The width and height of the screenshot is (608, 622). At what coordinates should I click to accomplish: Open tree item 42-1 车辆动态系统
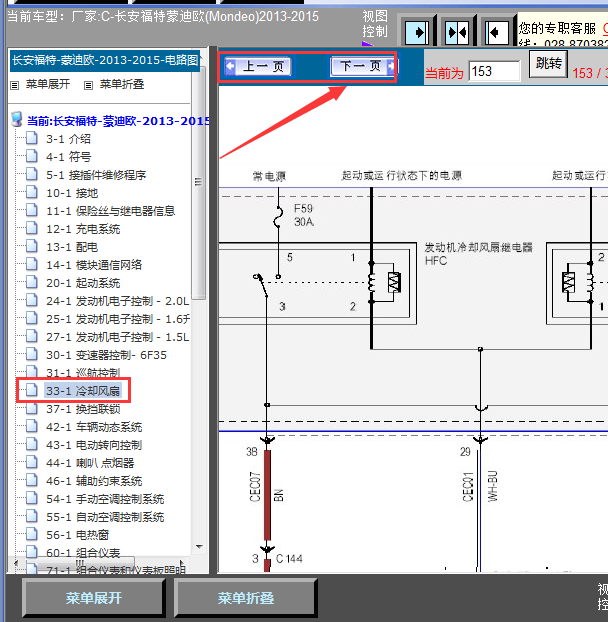pyautogui.click(x=94, y=427)
